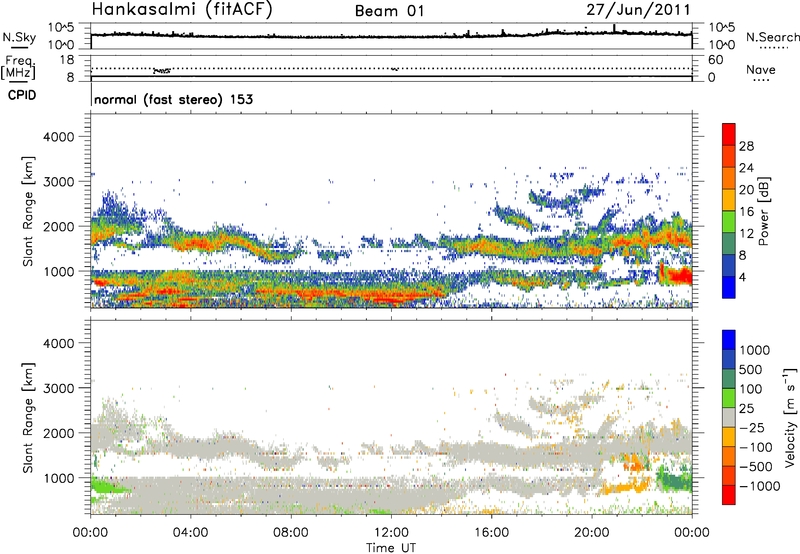Click the 'Power [dB]' colorbar title

(763, 211)
